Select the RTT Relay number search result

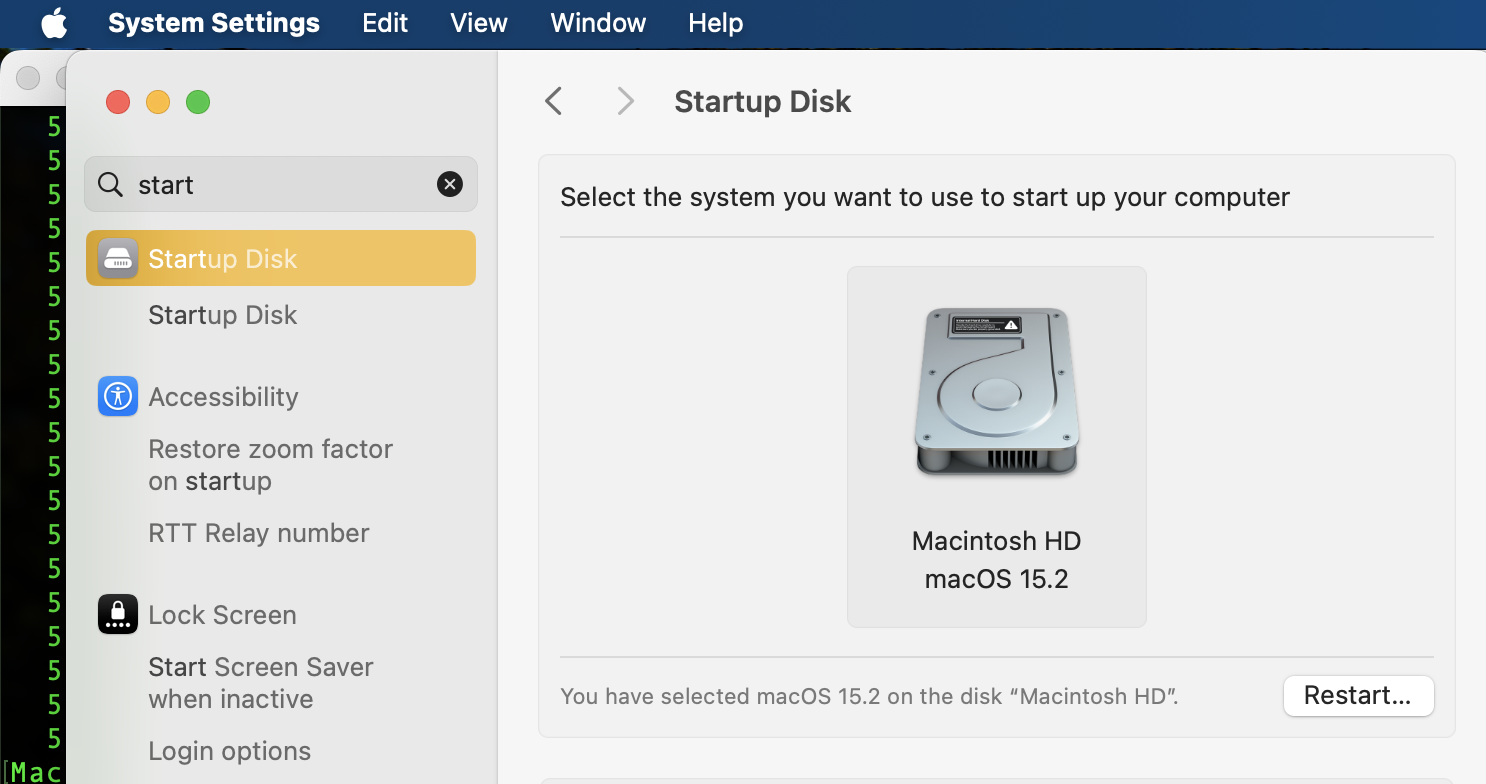click(258, 533)
